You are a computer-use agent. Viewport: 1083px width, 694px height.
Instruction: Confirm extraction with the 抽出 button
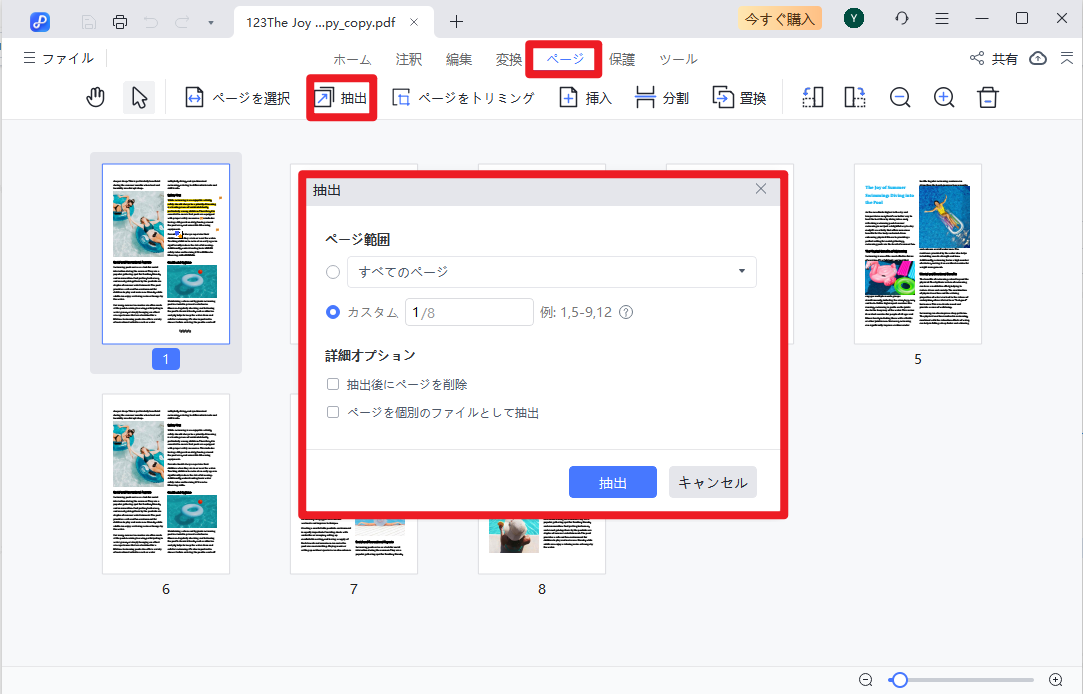612,481
